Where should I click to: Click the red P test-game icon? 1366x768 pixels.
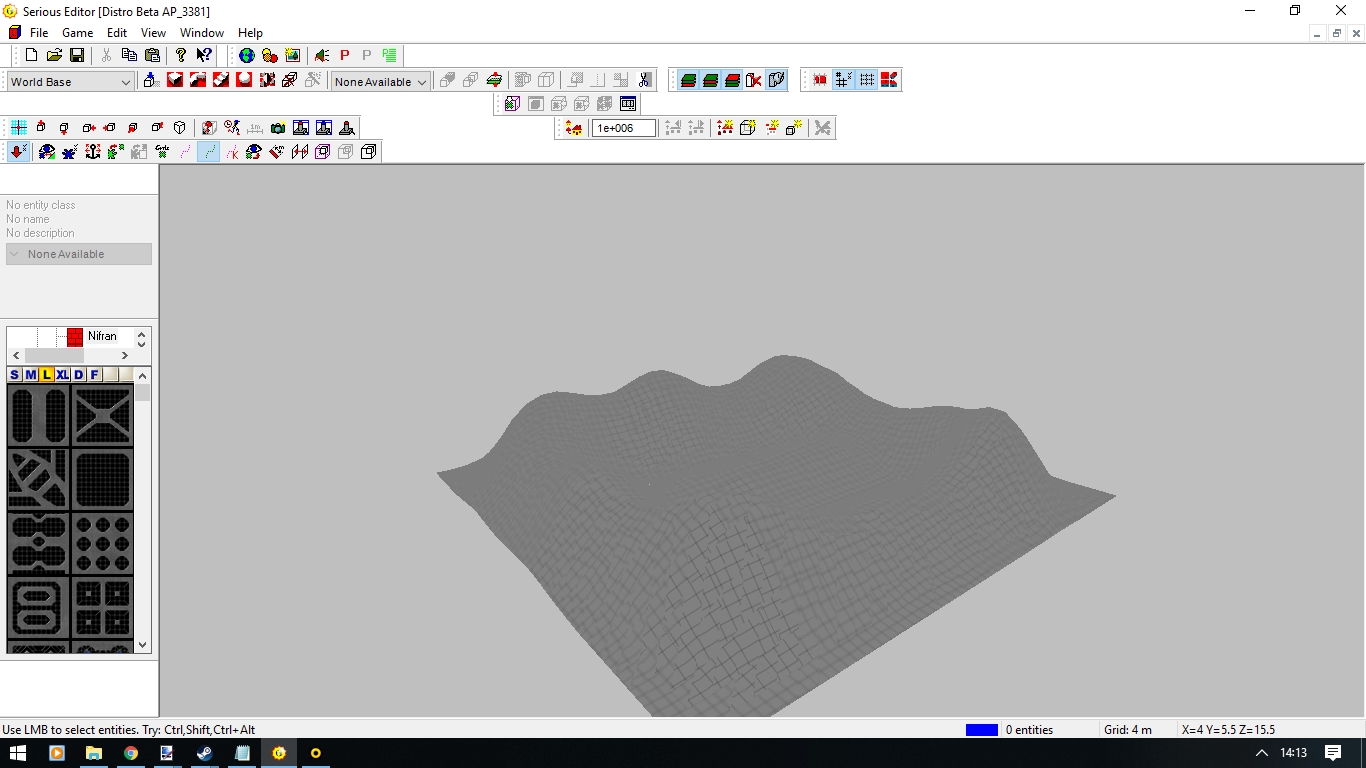[344, 55]
